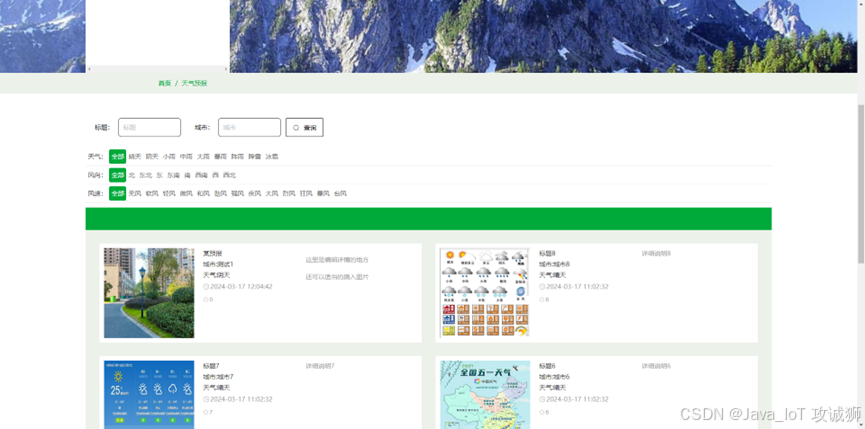
Task: Filter weather by 阵雨
Action: pyautogui.click(x=238, y=157)
